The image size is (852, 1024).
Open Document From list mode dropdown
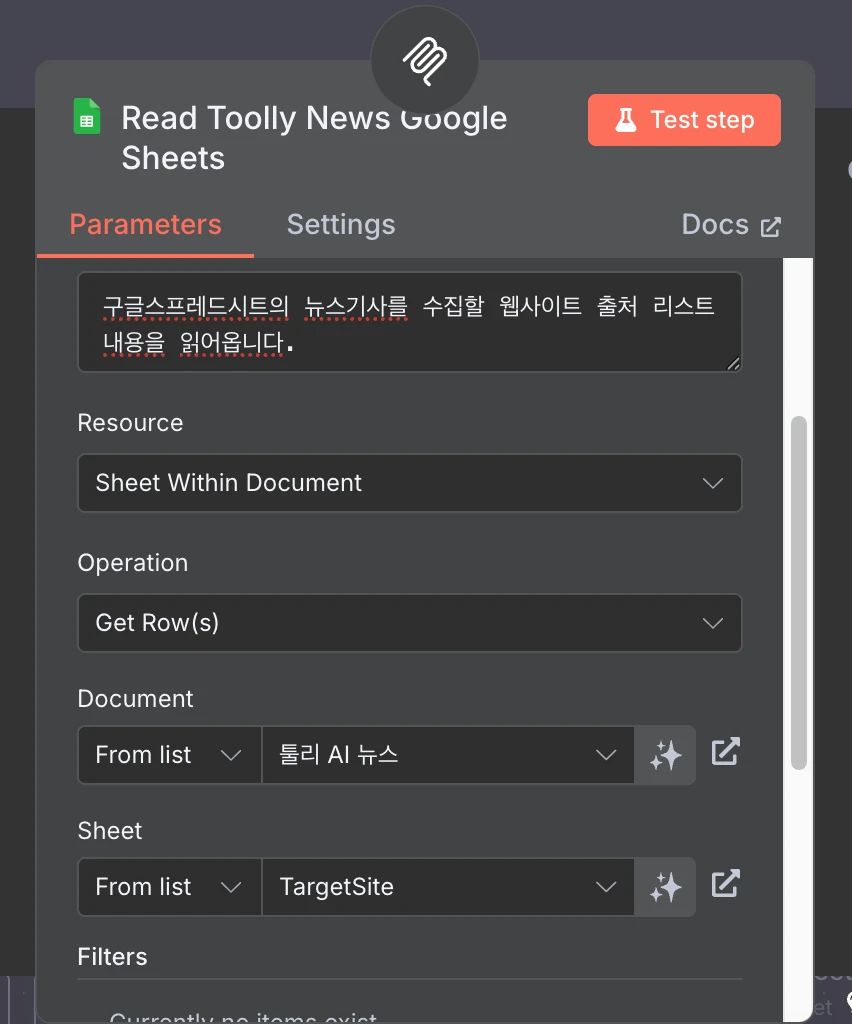point(169,755)
